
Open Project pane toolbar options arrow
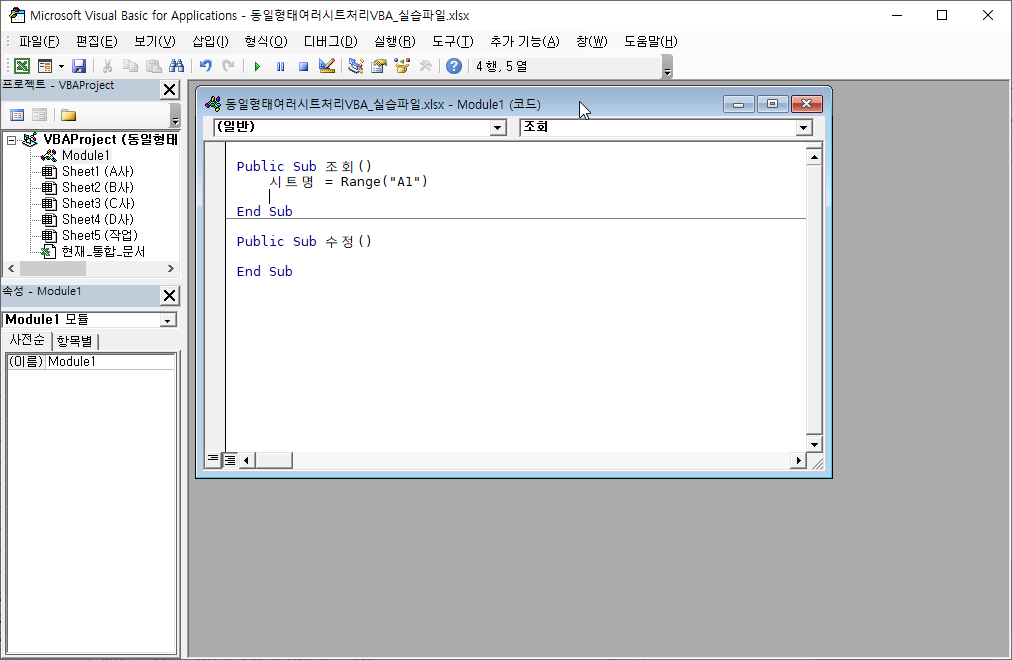click(175, 115)
